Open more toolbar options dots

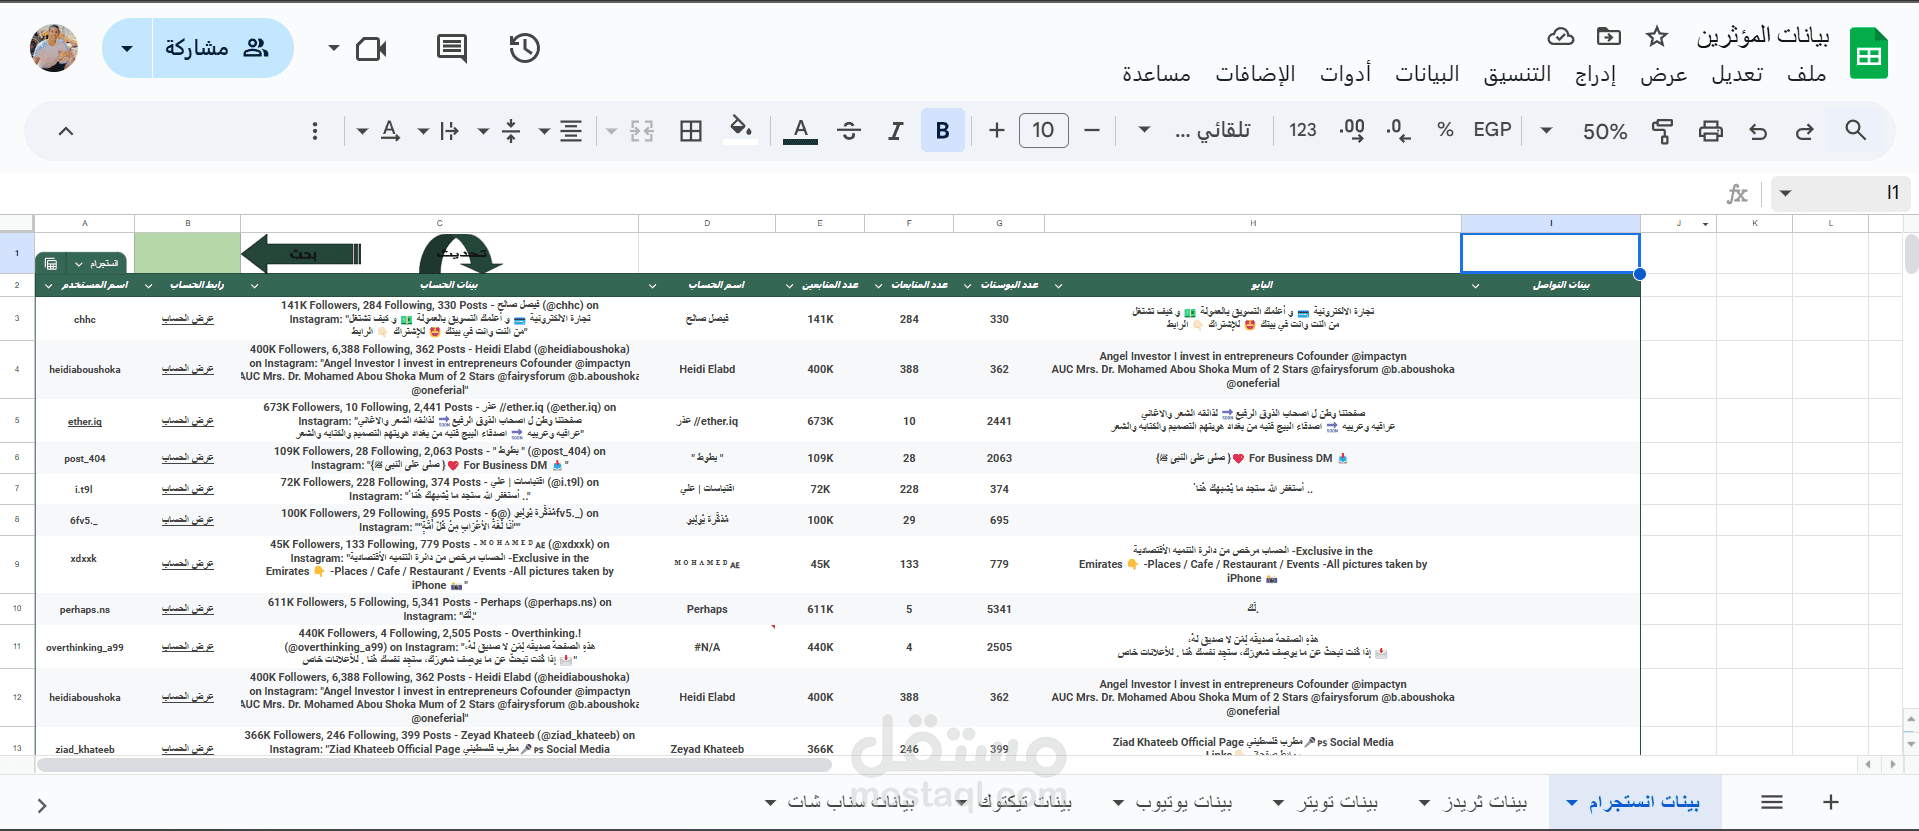pyautogui.click(x=315, y=131)
